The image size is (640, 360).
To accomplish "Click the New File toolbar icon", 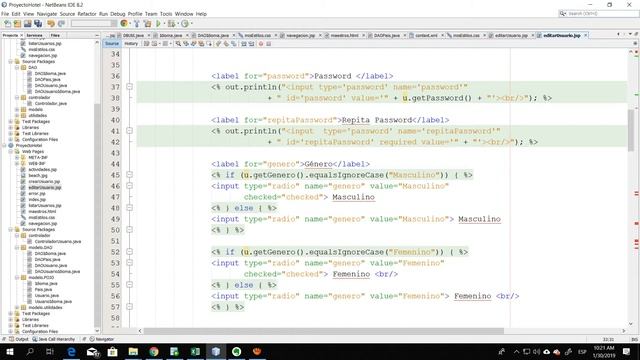I will coord(7,24).
